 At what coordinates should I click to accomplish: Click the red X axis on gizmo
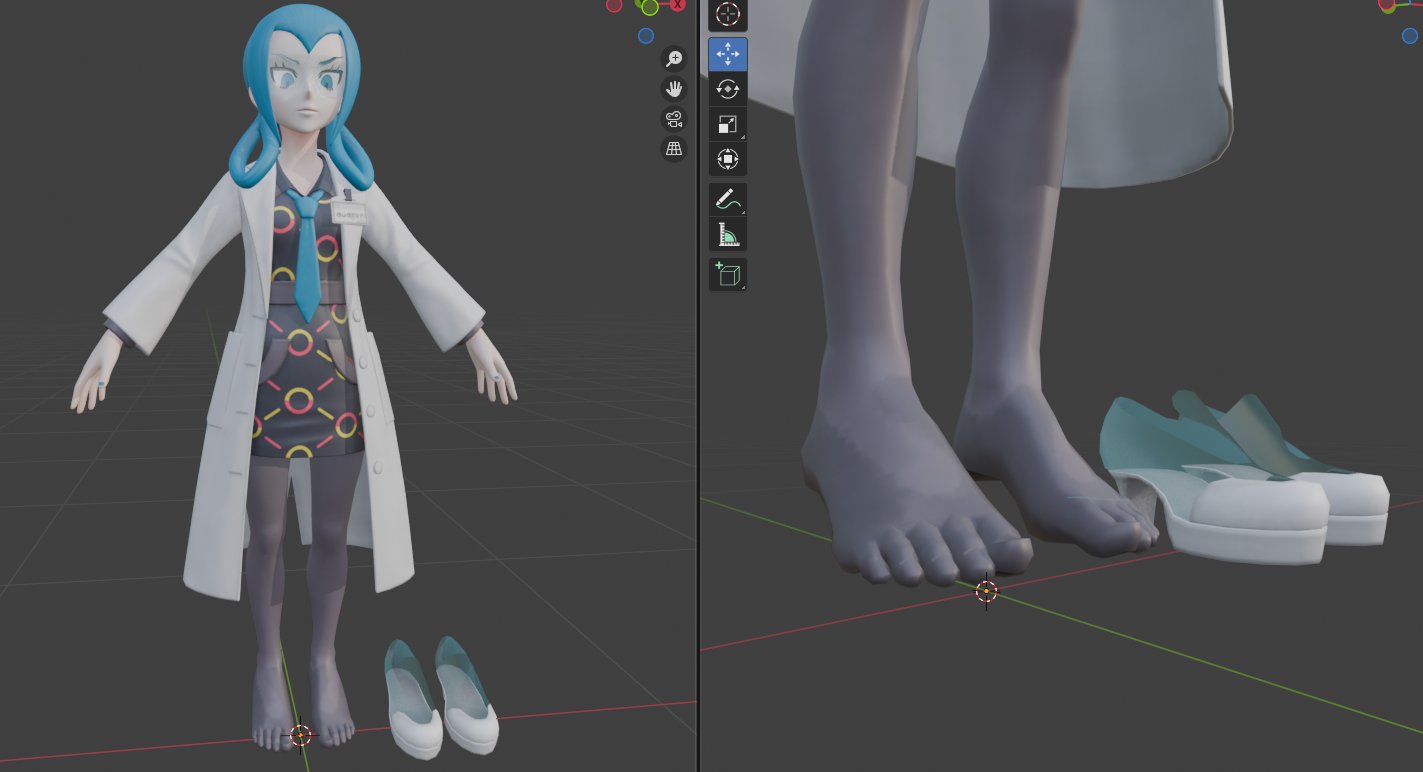click(678, 4)
